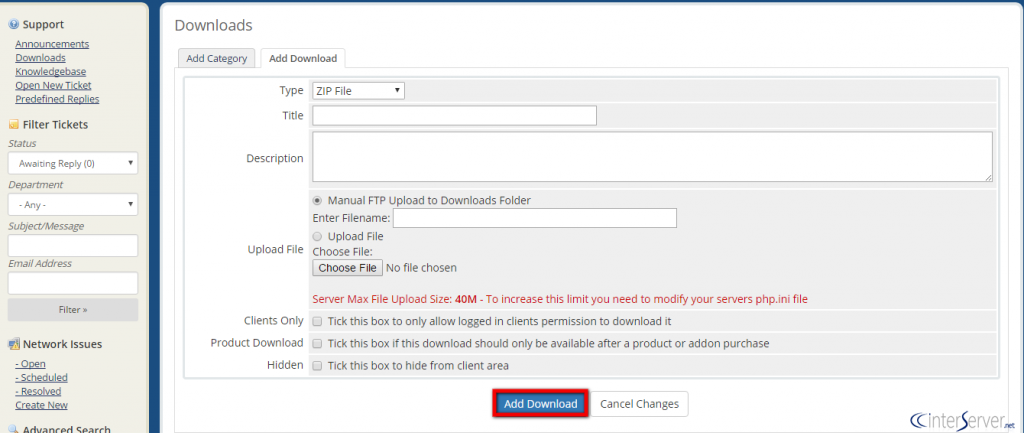
Task: Open the Type dropdown showing ZIP File
Action: coord(359,91)
